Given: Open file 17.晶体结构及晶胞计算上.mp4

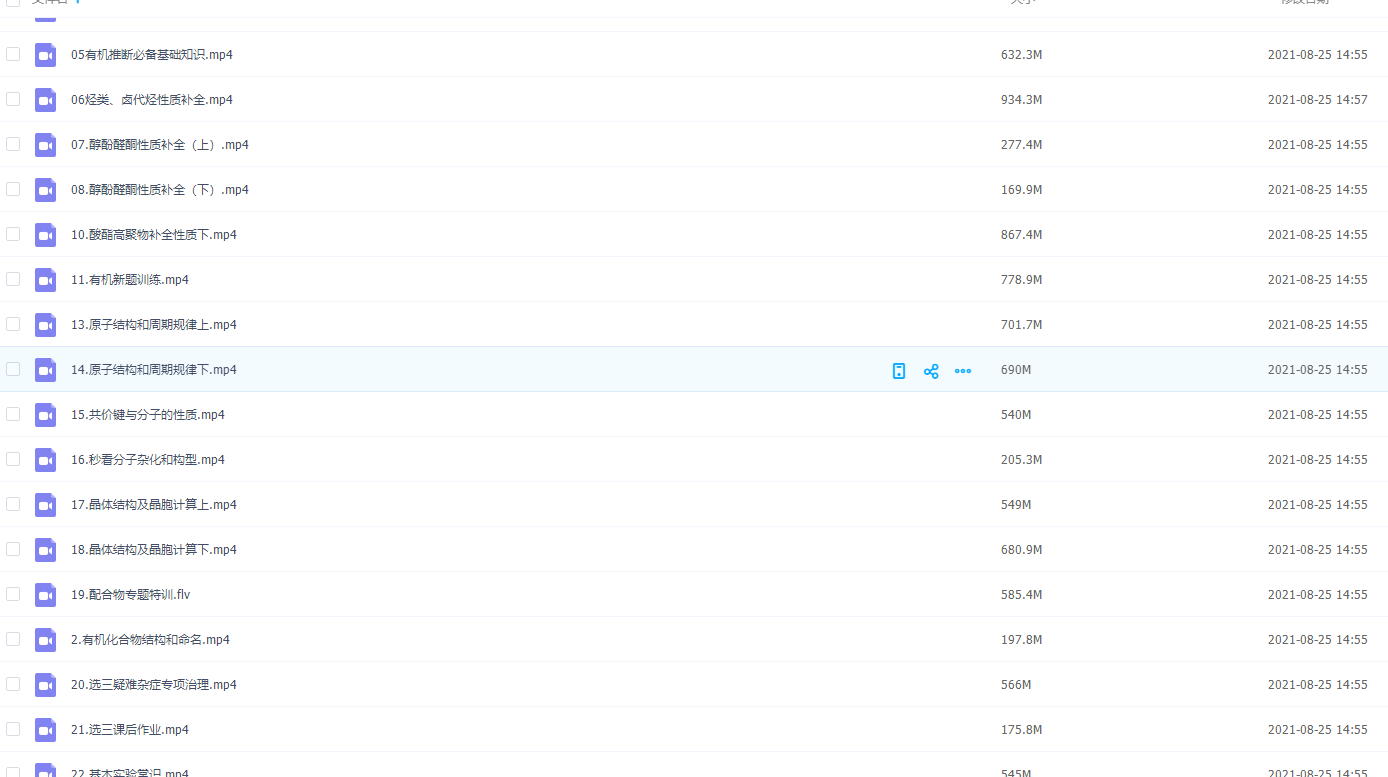Looking at the screenshot, I should coord(154,505).
